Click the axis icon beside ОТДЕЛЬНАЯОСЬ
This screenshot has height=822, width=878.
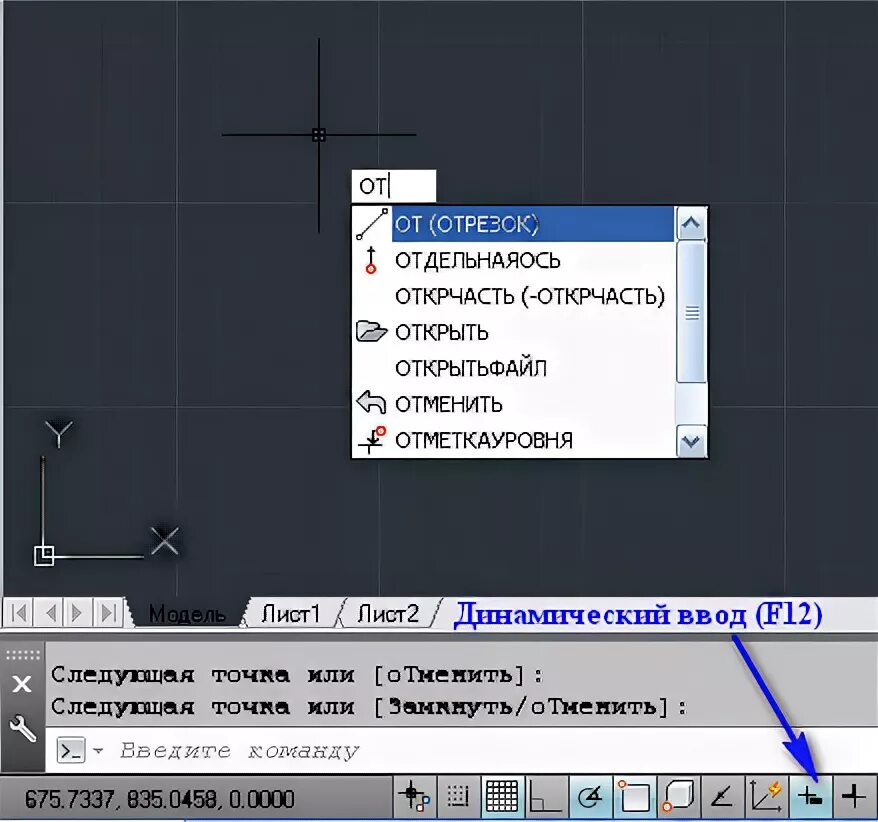pyautogui.click(x=371, y=260)
